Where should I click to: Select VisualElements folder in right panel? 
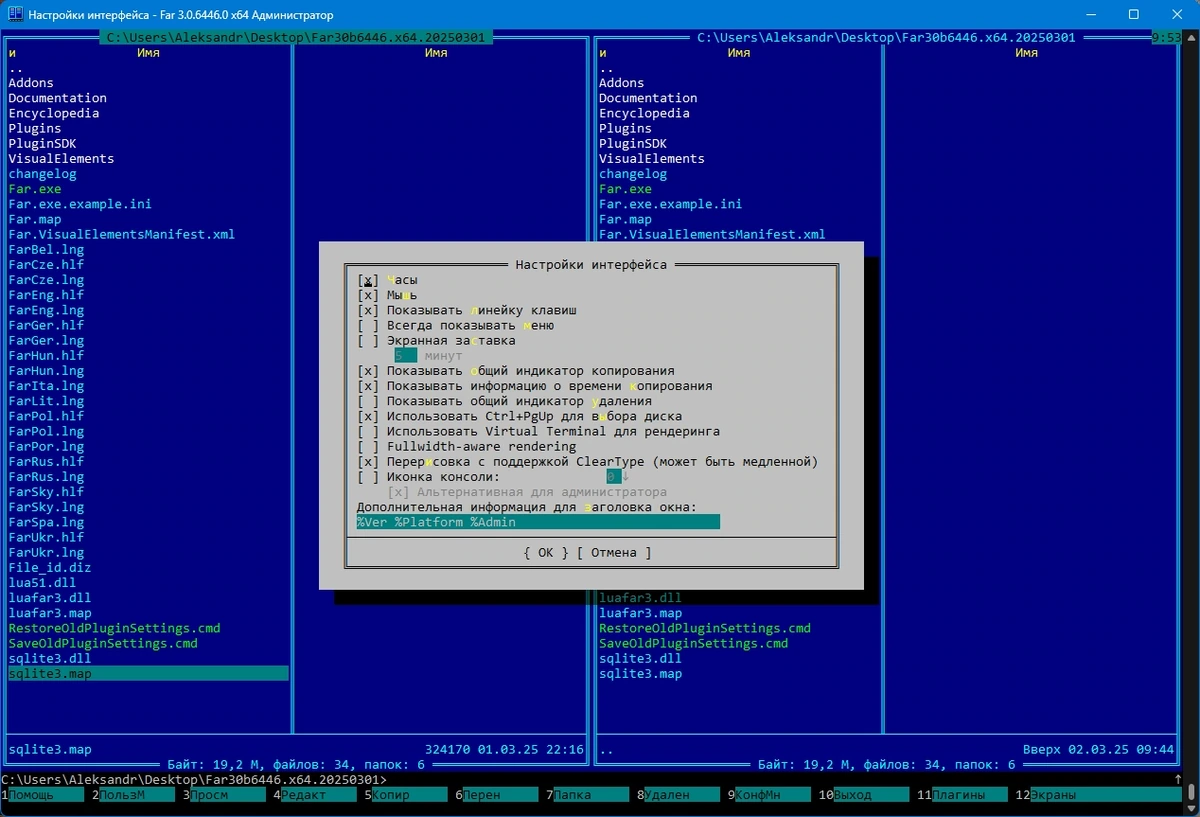coord(652,158)
